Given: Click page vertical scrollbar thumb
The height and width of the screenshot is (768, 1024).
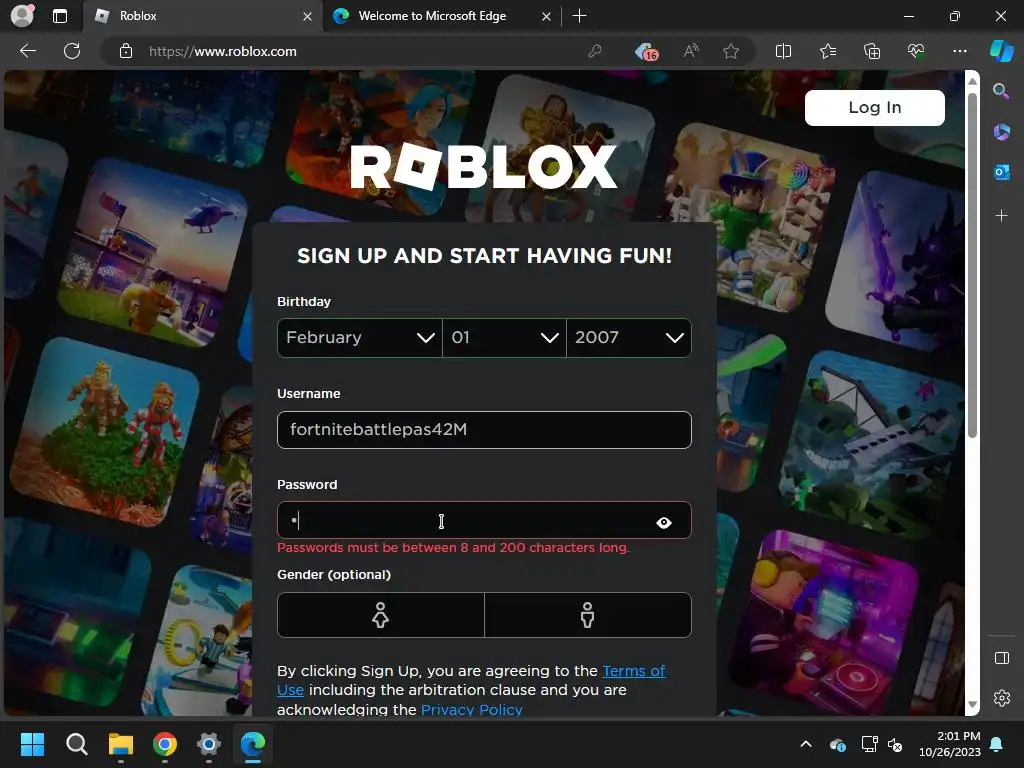Looking at the screenshot, I should 972,266.
